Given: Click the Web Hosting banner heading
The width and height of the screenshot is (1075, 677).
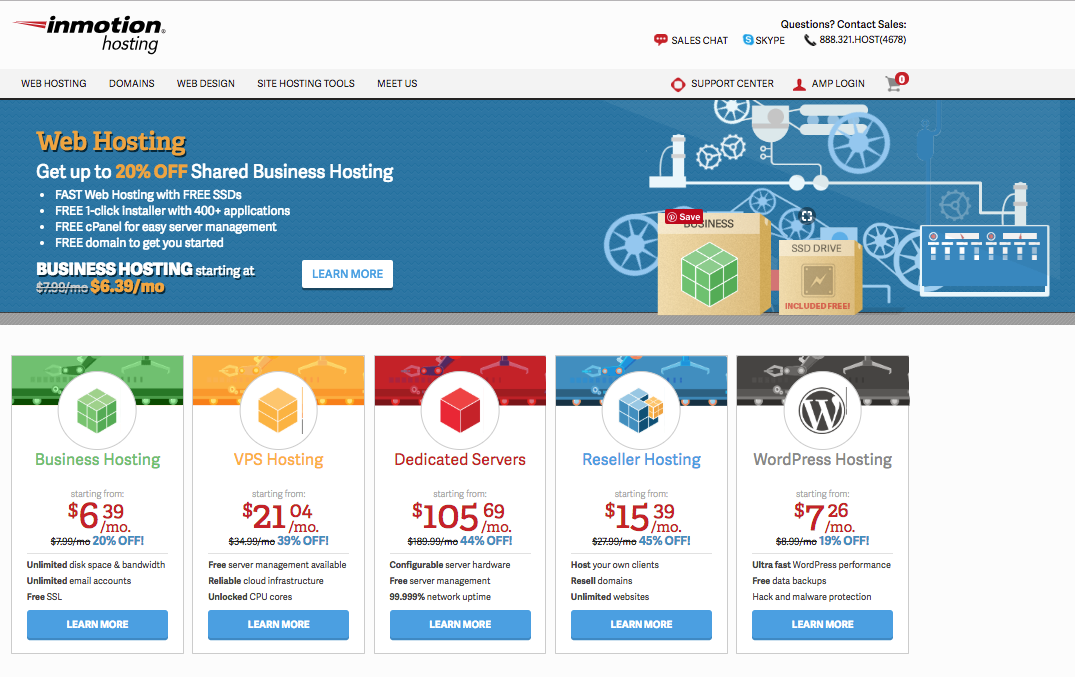Looking at the screenshot, I should 111,141.
